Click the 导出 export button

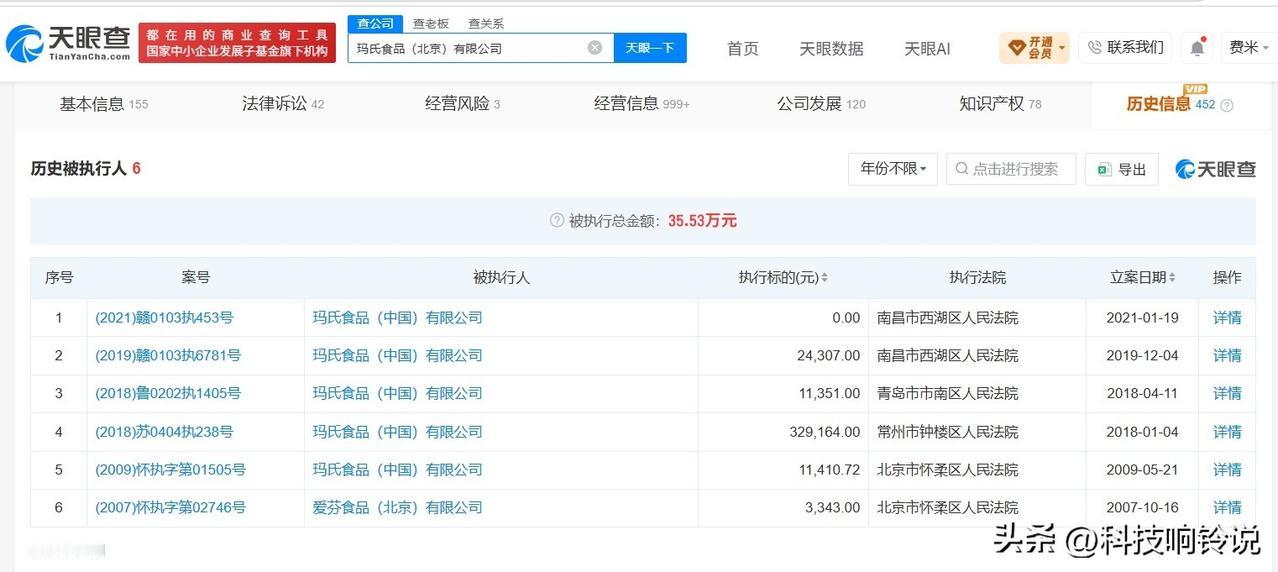coord(1122,169)
